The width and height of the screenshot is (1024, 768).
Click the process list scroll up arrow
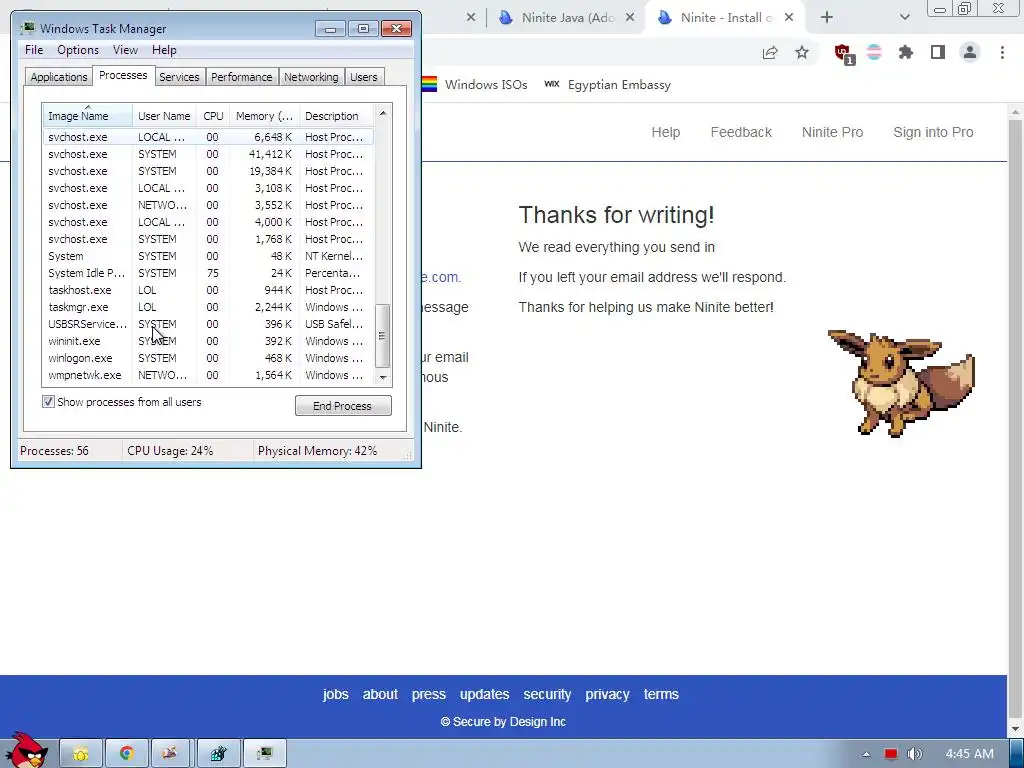[x=383, y=113]
